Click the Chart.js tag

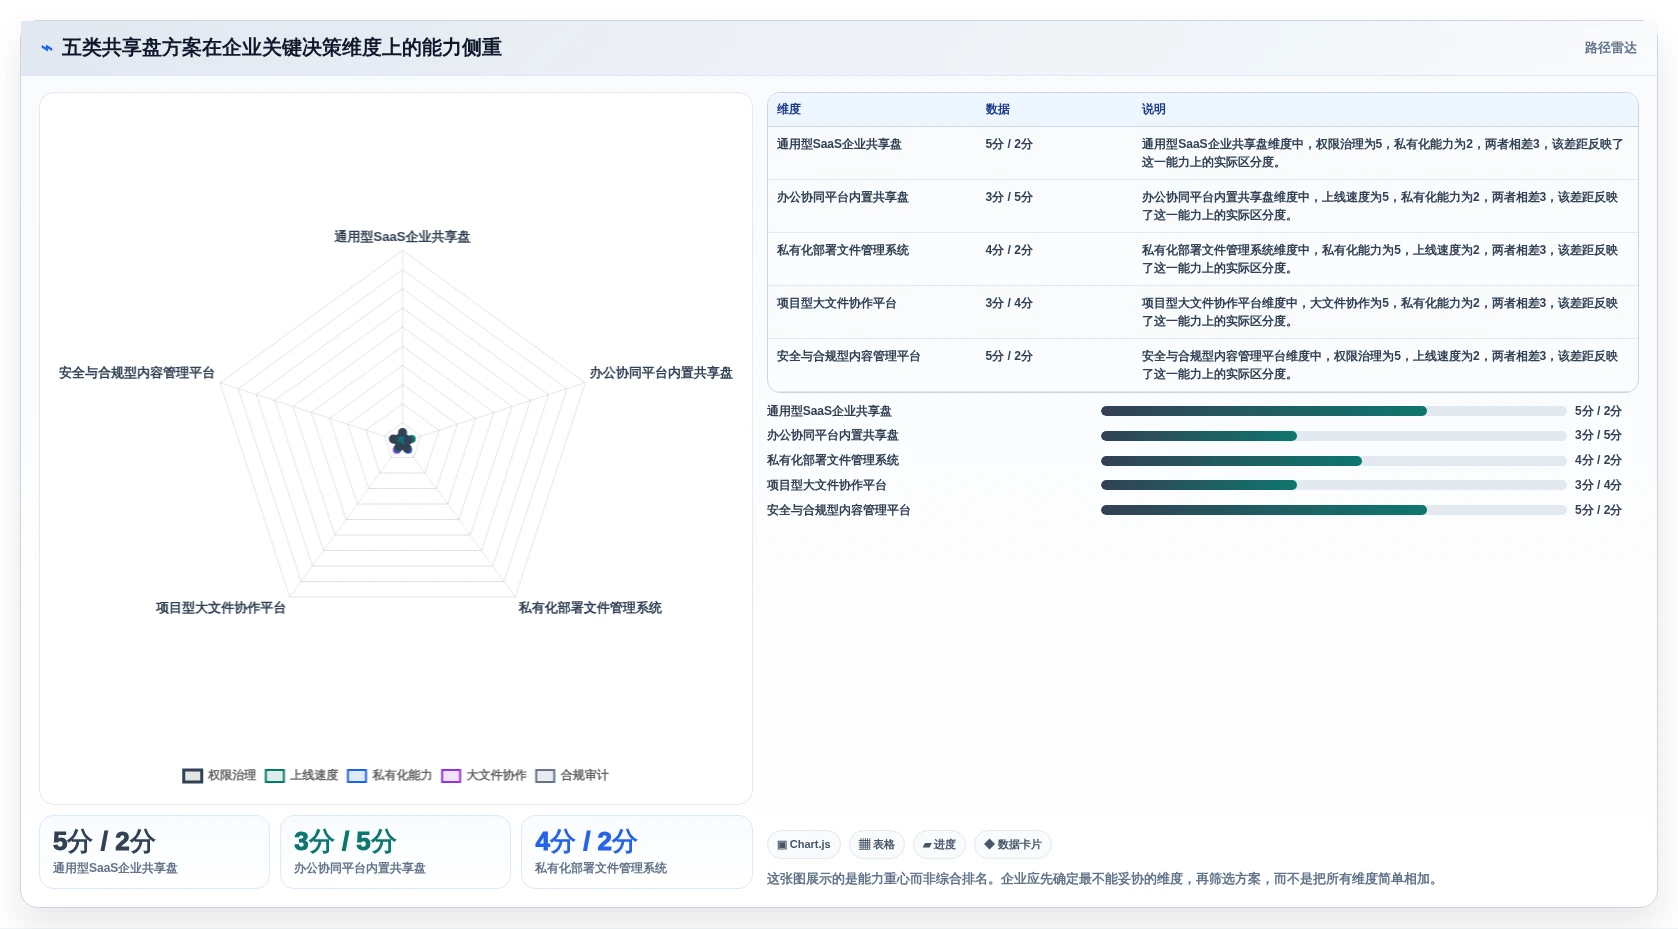tap(804, 845)
